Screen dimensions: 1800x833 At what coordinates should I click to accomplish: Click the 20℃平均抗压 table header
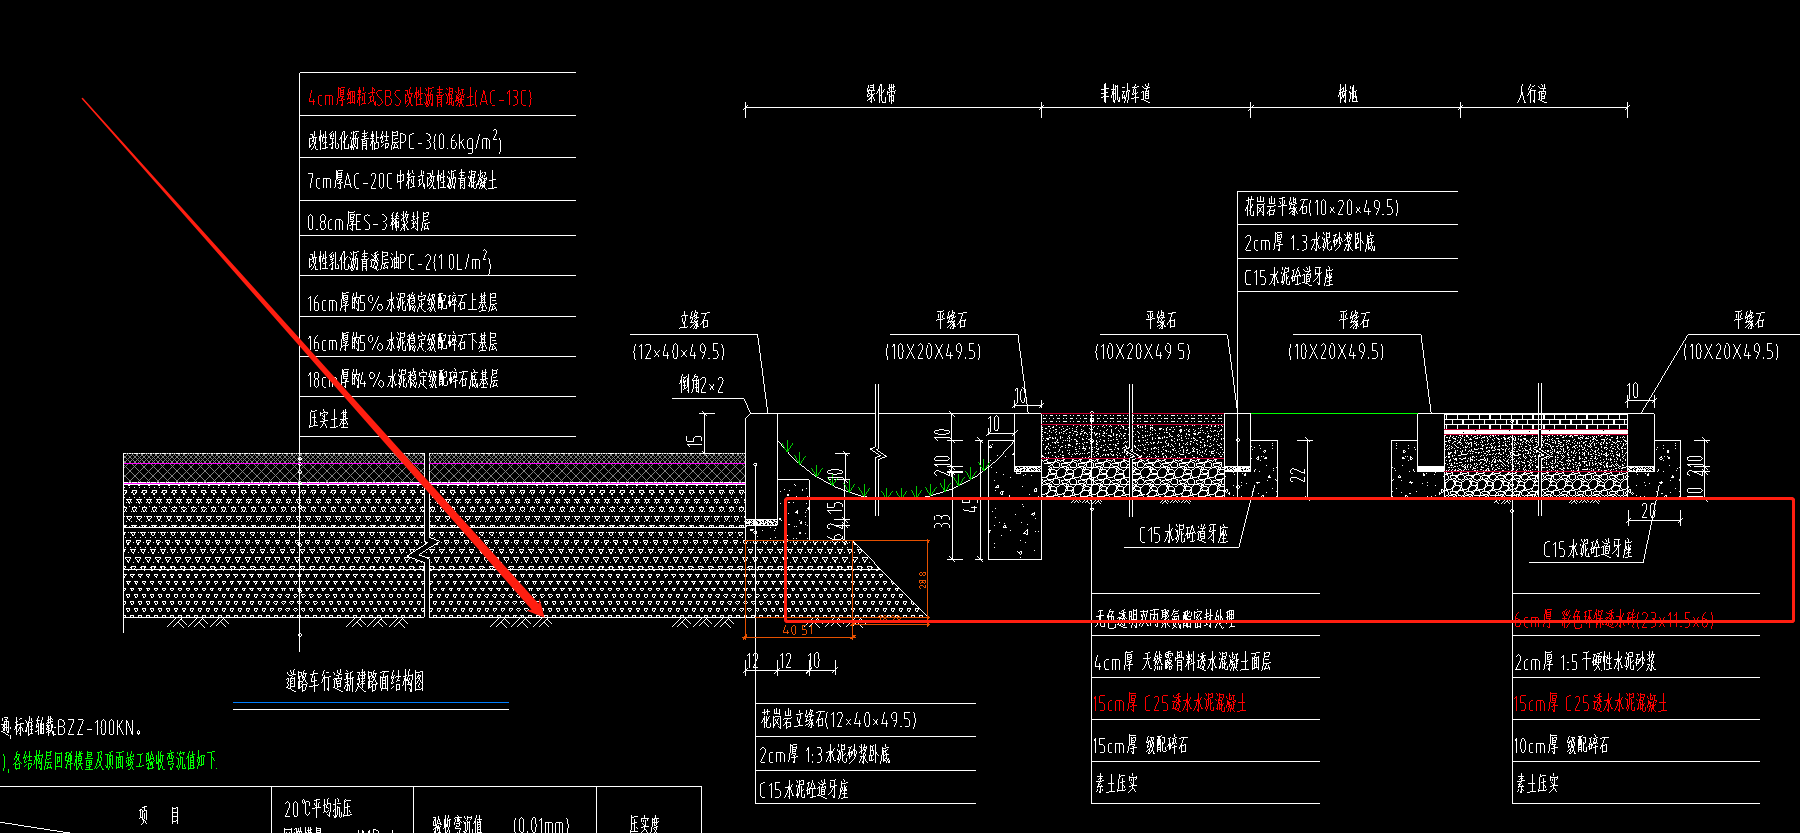pyautogui.click(x=318, y=808)
